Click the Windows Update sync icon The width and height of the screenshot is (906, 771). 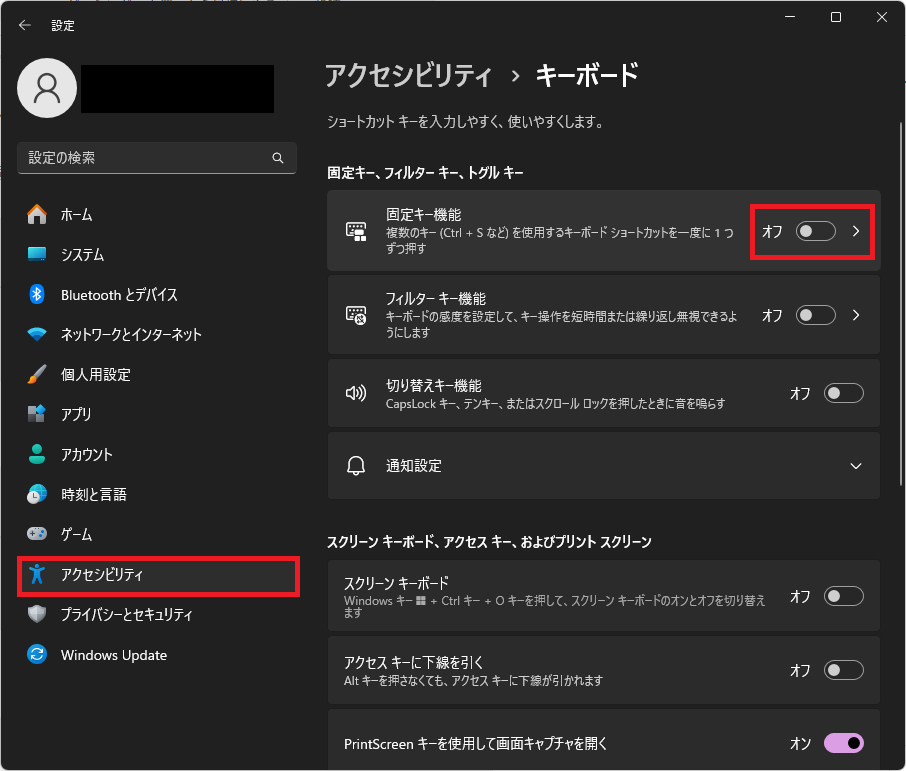point(37,655)
